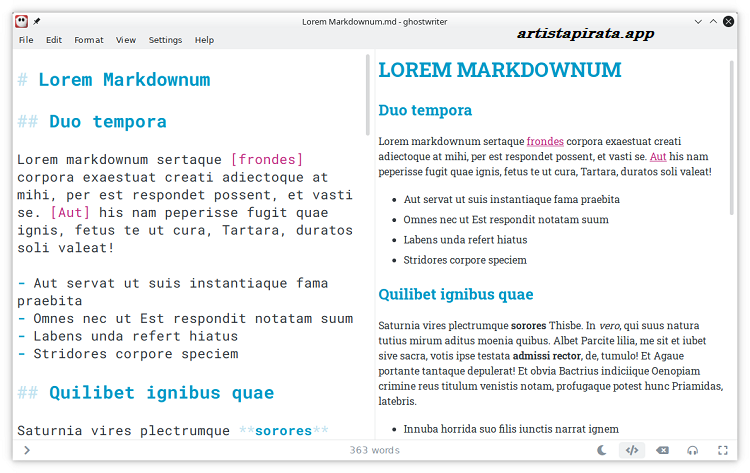Open the Aut link in preview
Image resolution: width=750 pixels, height=473 pixels.
coord(658,156)
